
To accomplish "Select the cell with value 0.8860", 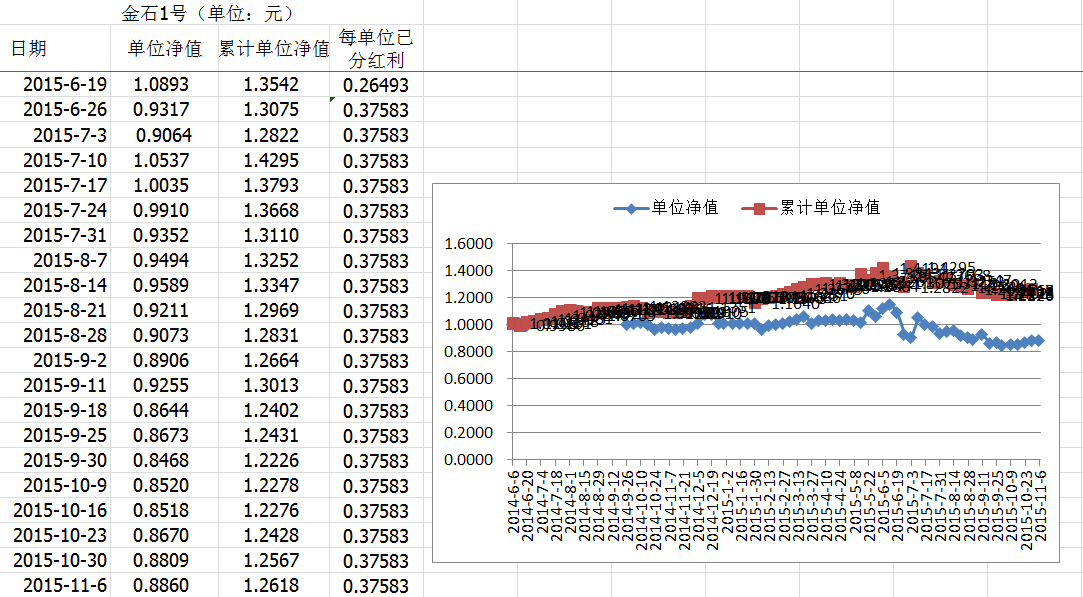I will click(x=163, y=585).
